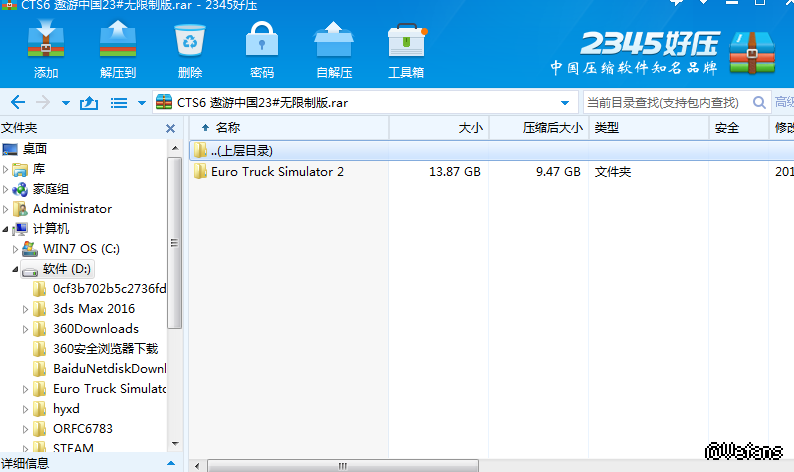Viewport: 794px width, 472px height.
Task: Select the 计算机 computer icon
Action: click(x=20, y=229)
